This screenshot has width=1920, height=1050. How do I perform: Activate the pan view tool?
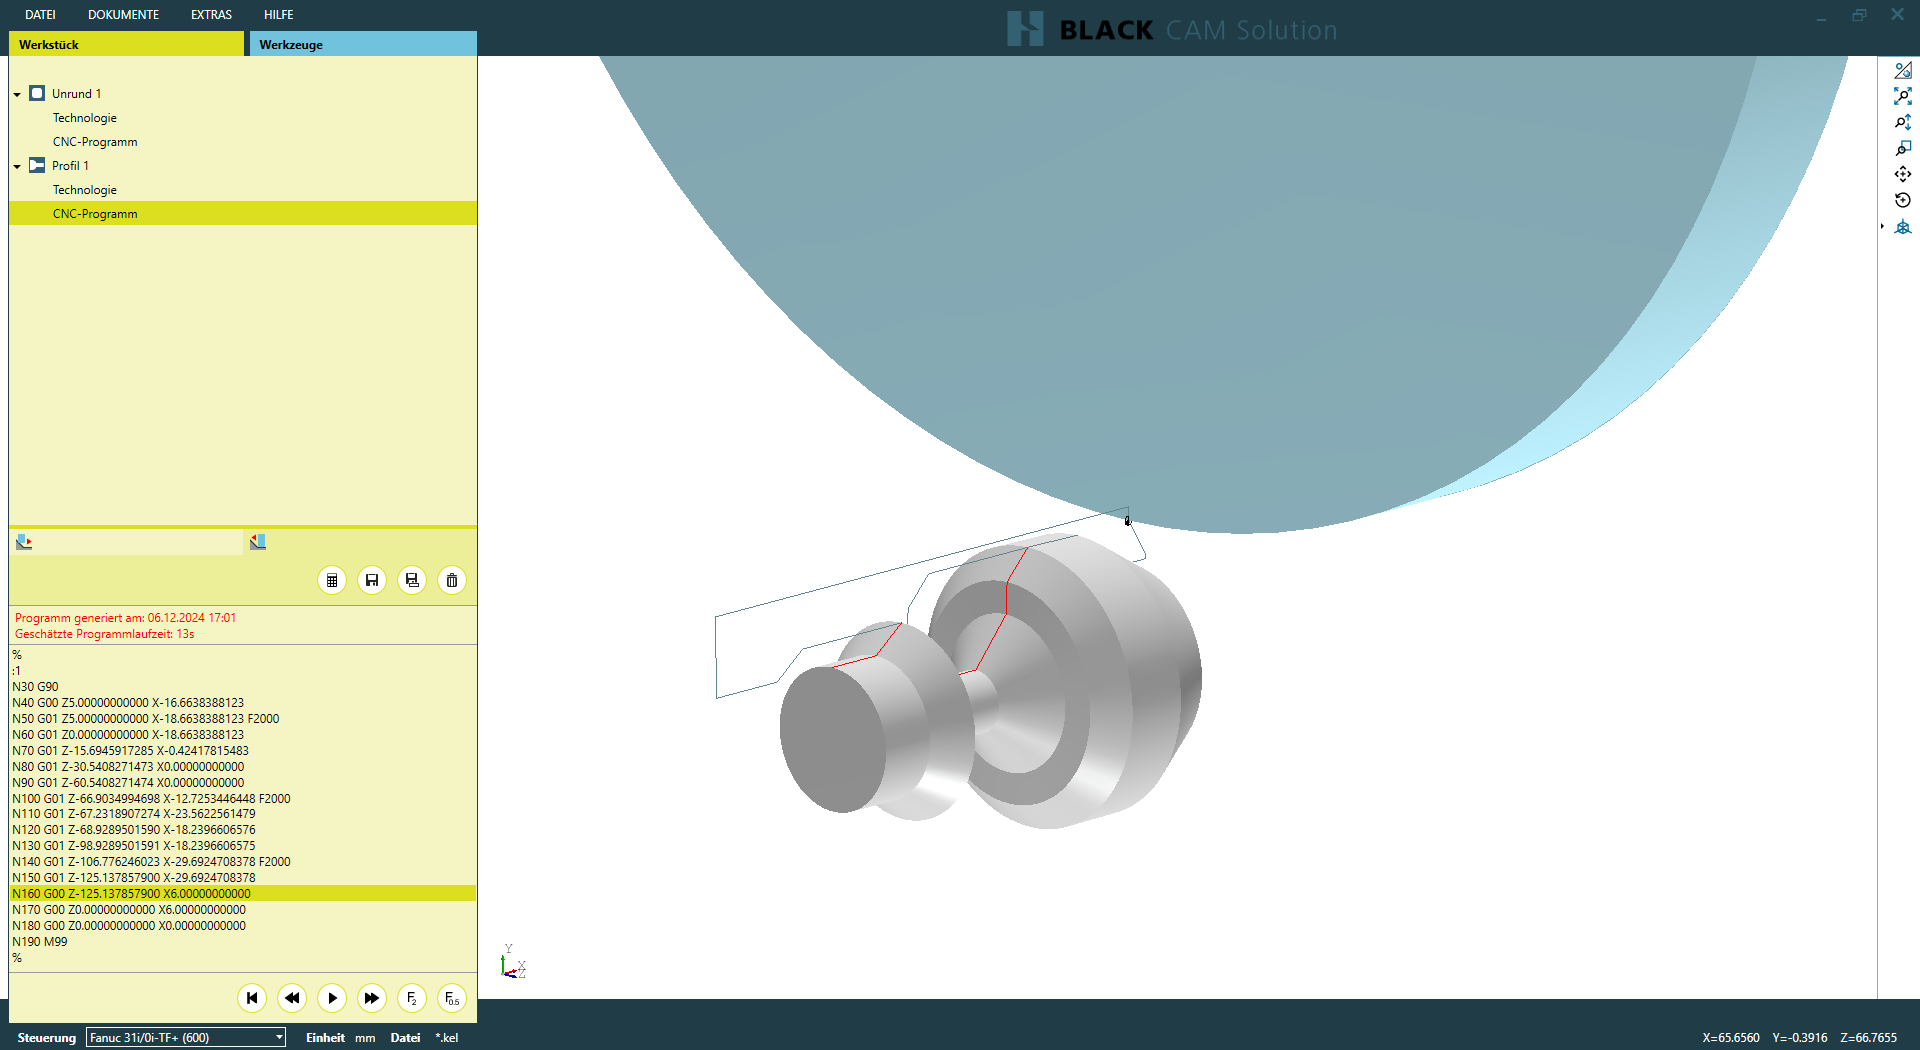[1902, 174]
